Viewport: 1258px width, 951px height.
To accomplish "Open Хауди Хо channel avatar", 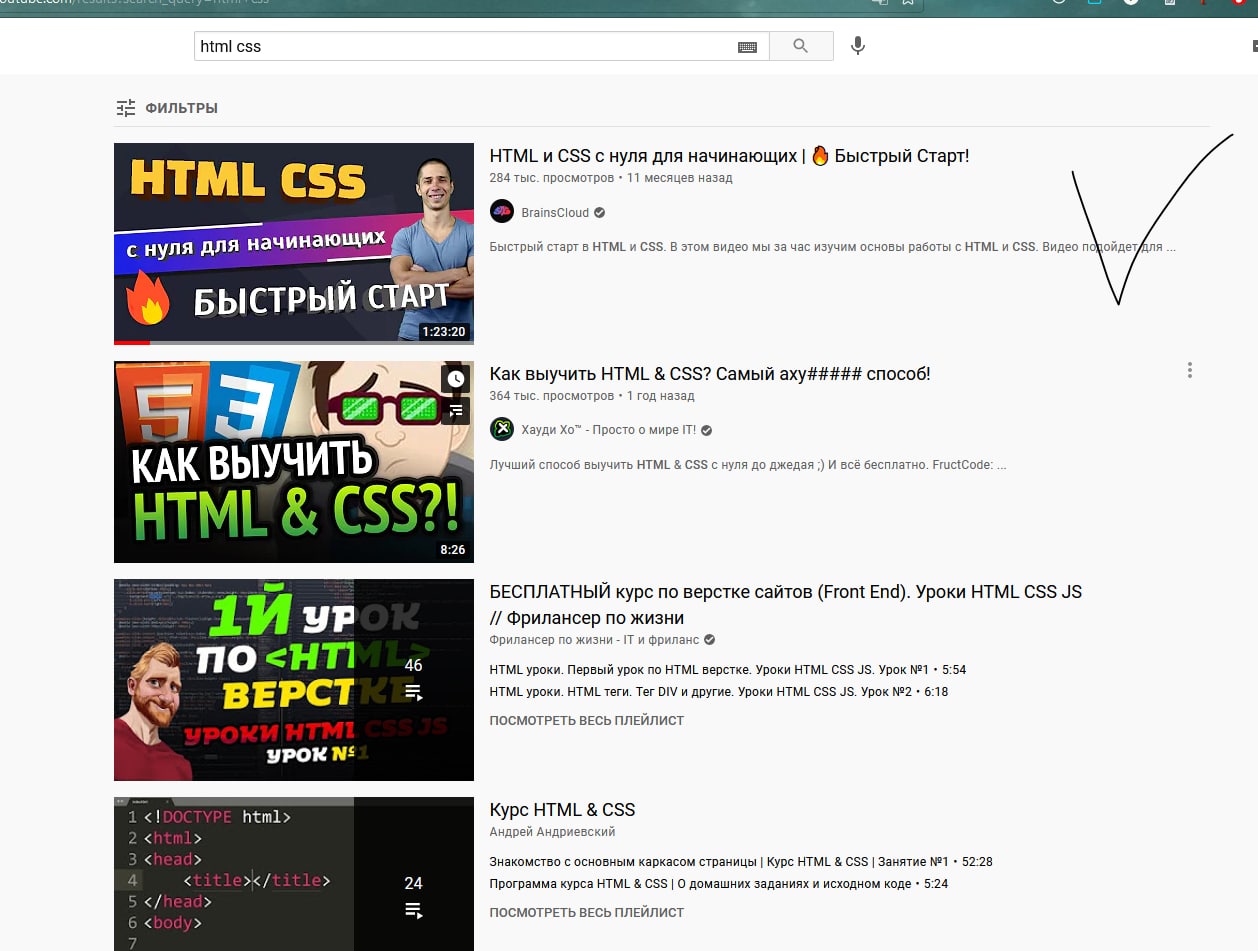I will point(502,430).
